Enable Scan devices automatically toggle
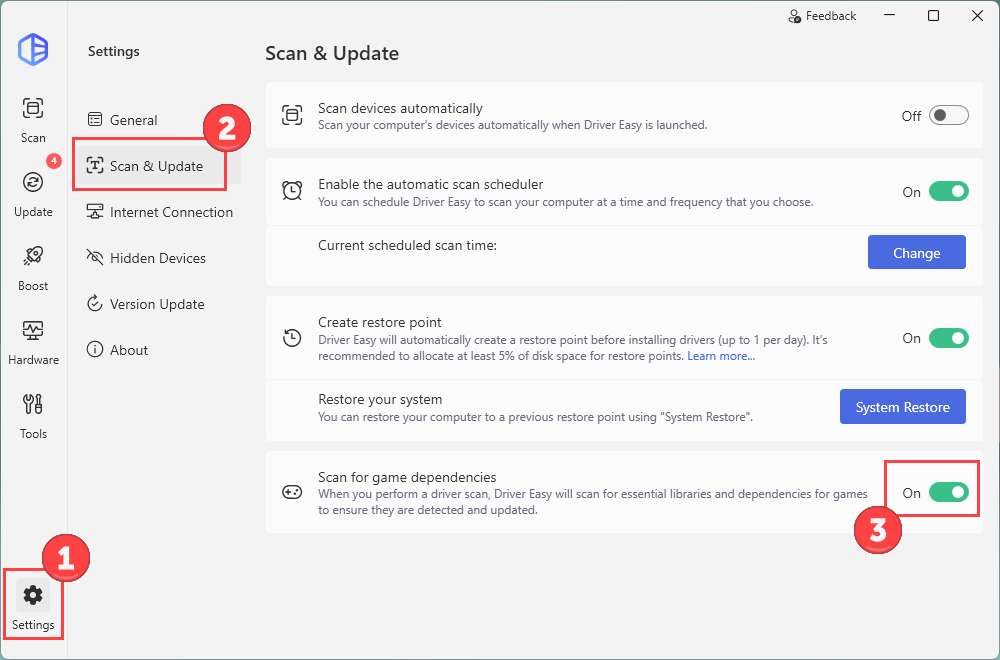The width and height of the screenshot is (1000, 660). (948, 116)
